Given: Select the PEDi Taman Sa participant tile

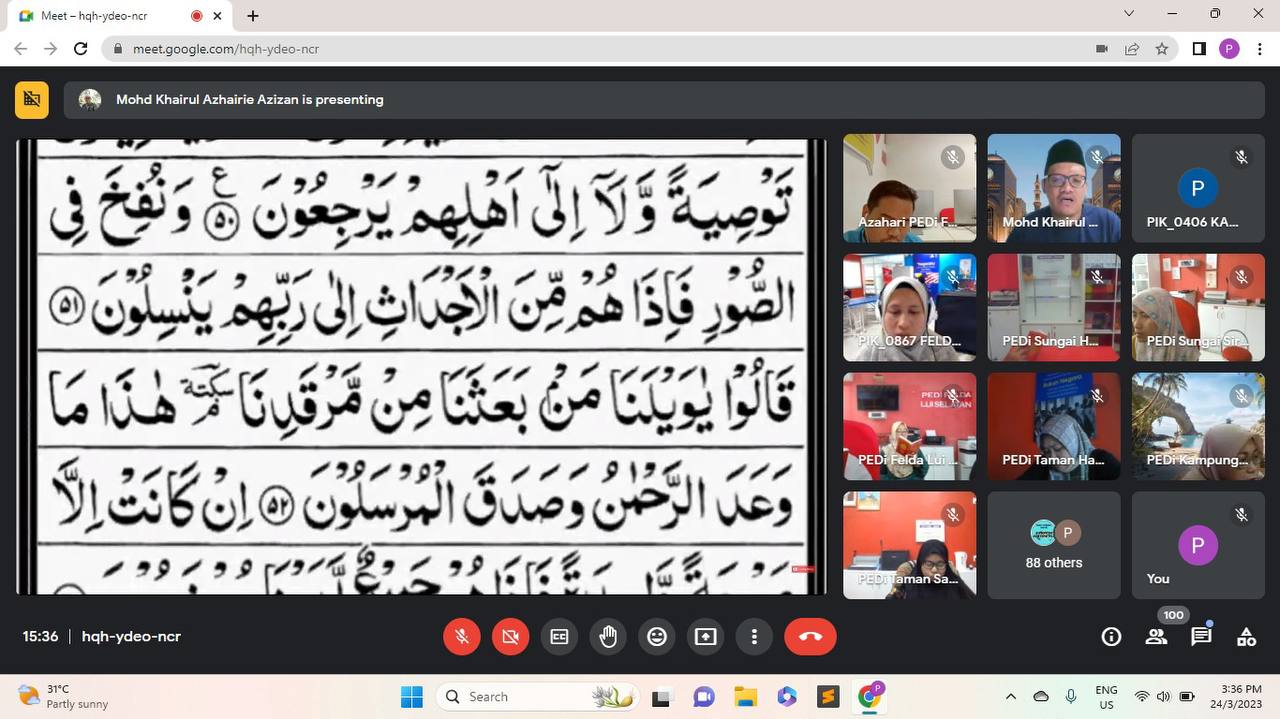Looking at the screenshot, I should [x=910, y=545].
